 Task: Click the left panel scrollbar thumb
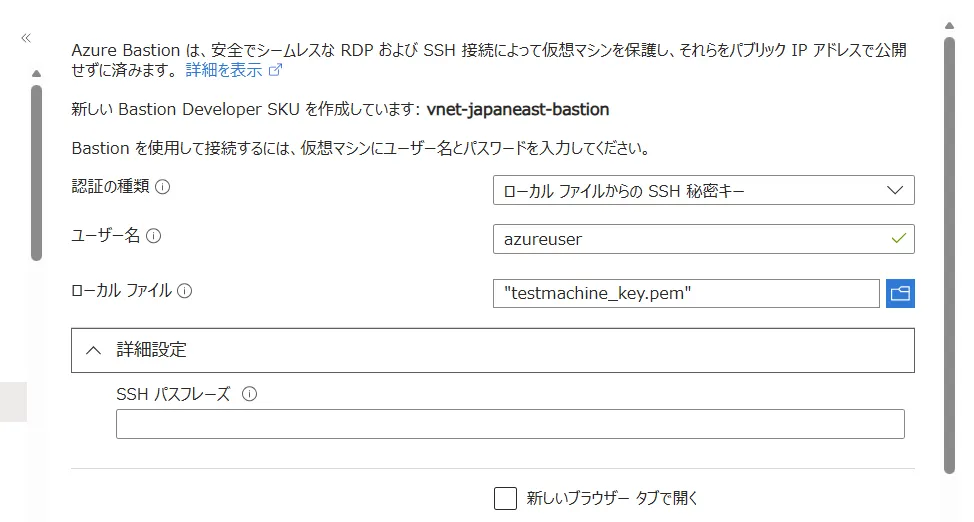click(x=36, y=170)
